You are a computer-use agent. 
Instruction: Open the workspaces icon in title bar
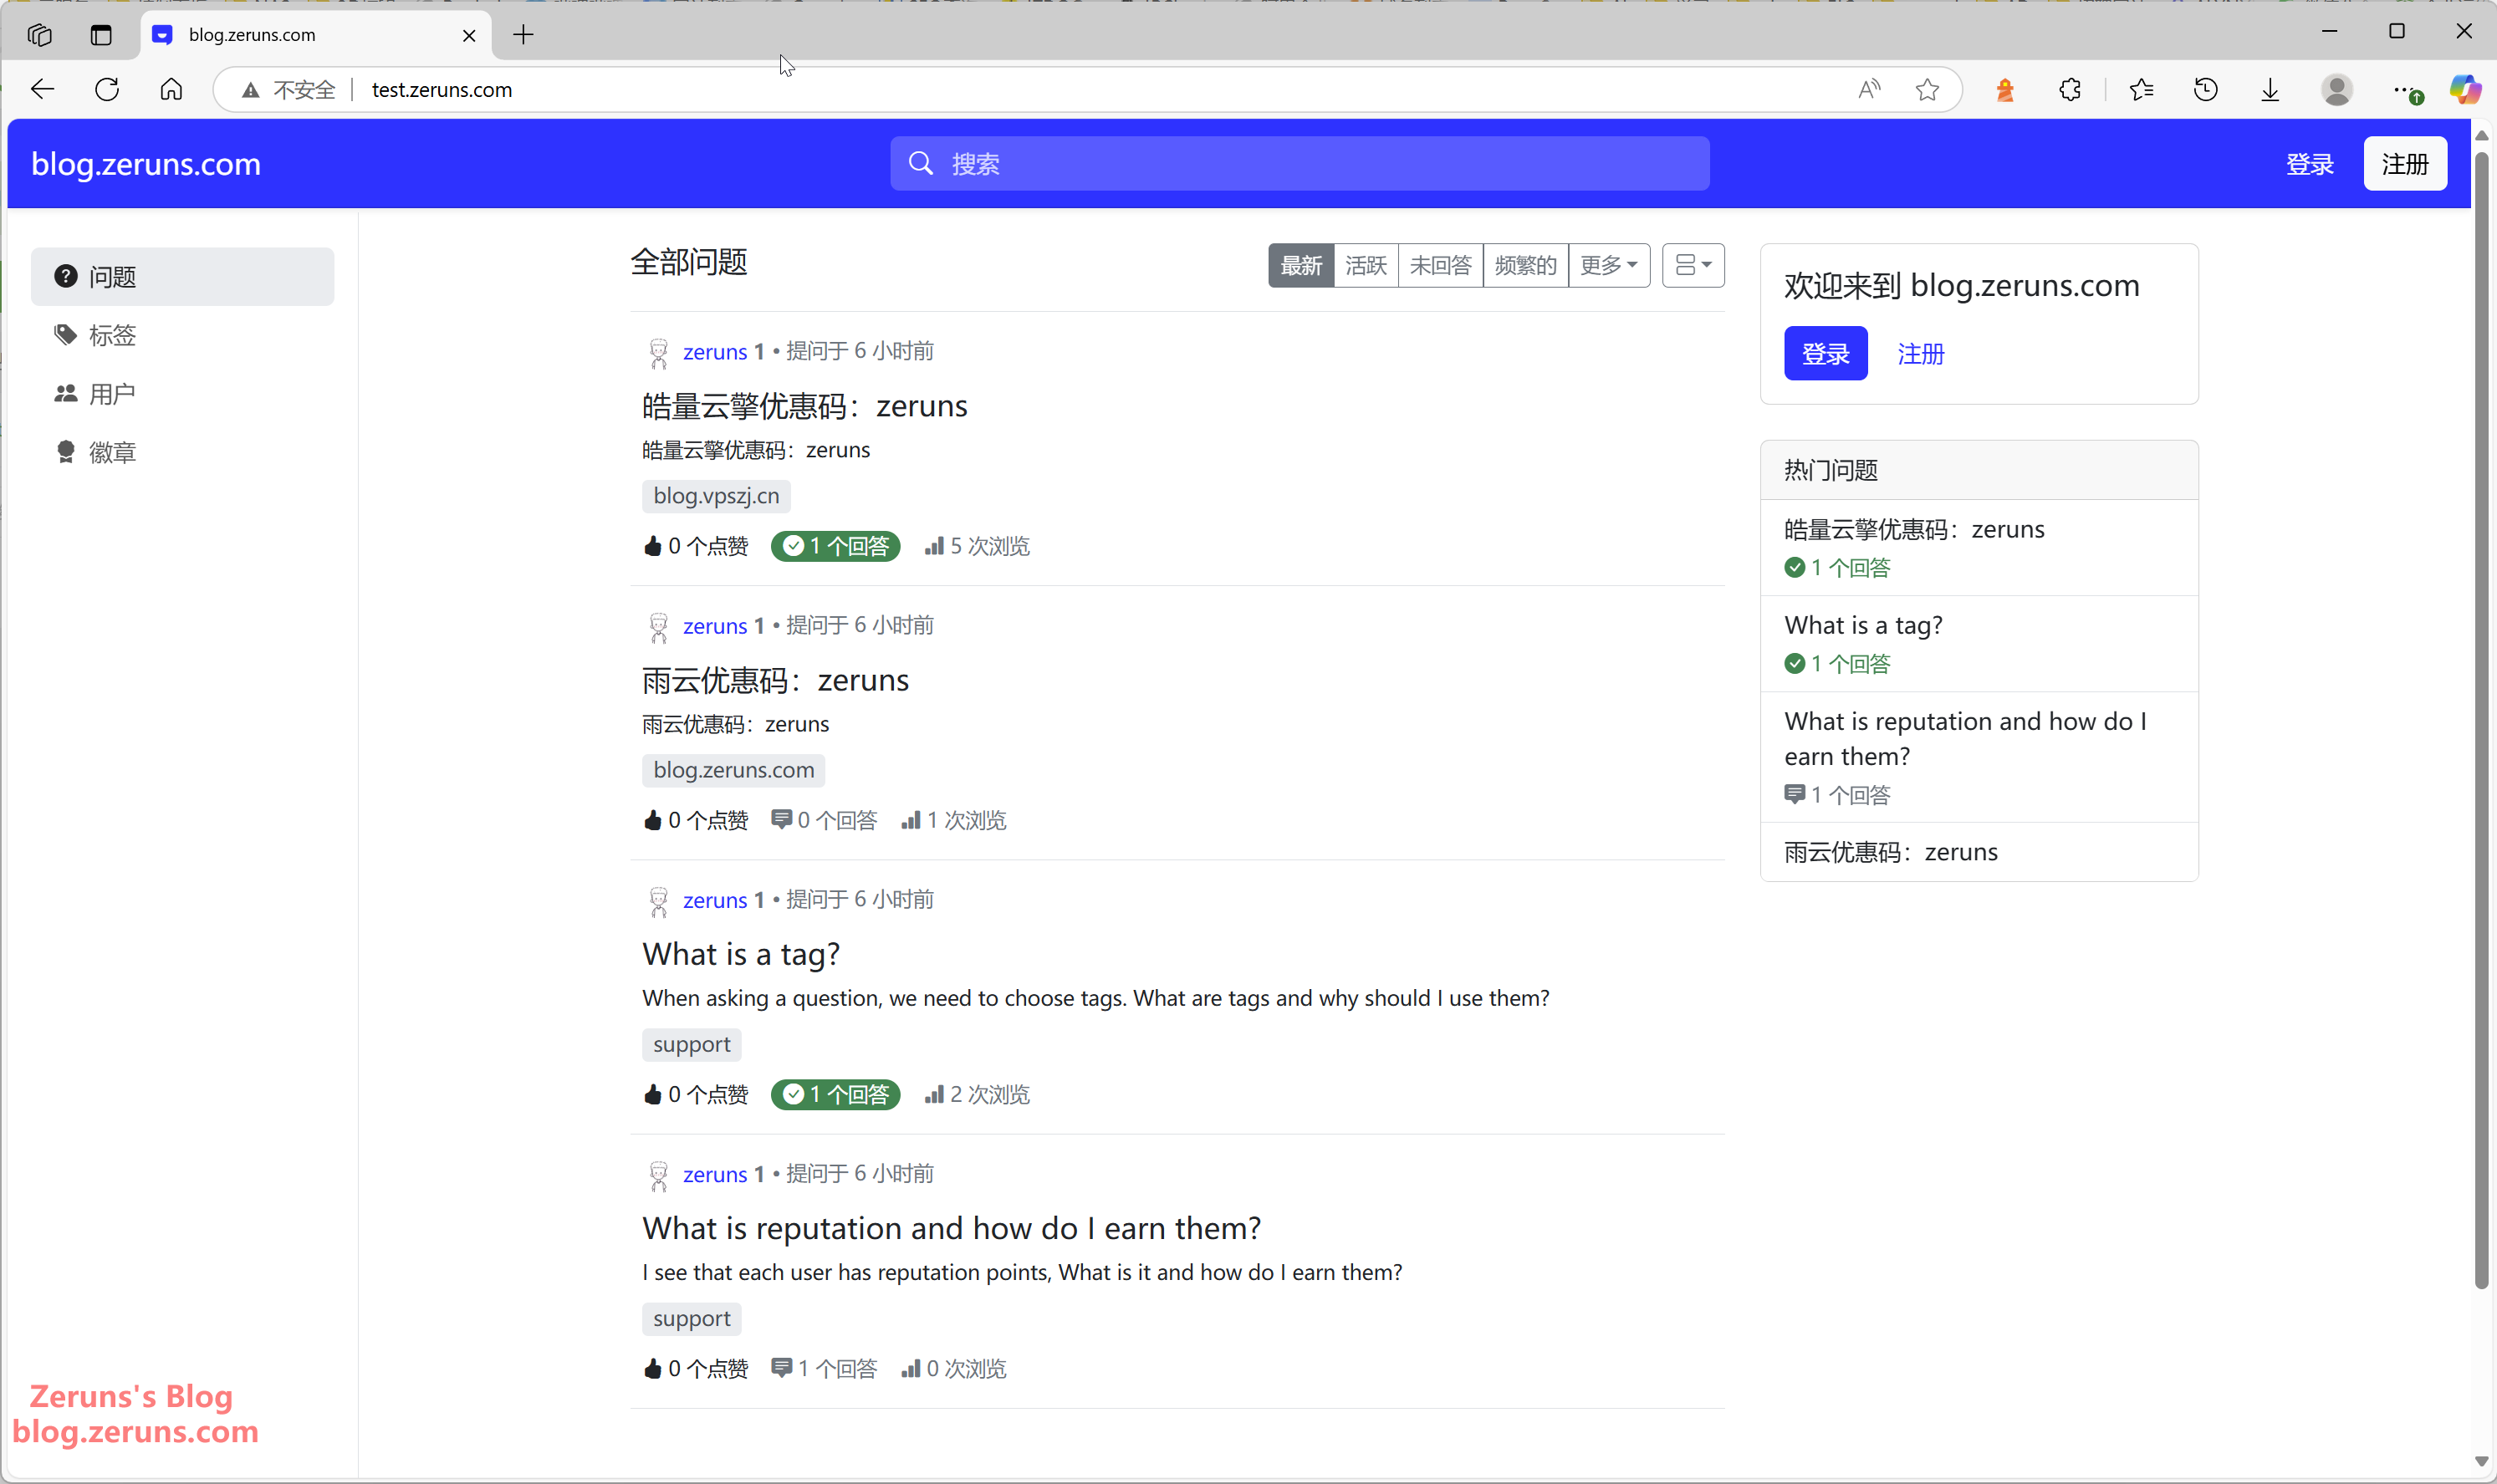point(39,35)
